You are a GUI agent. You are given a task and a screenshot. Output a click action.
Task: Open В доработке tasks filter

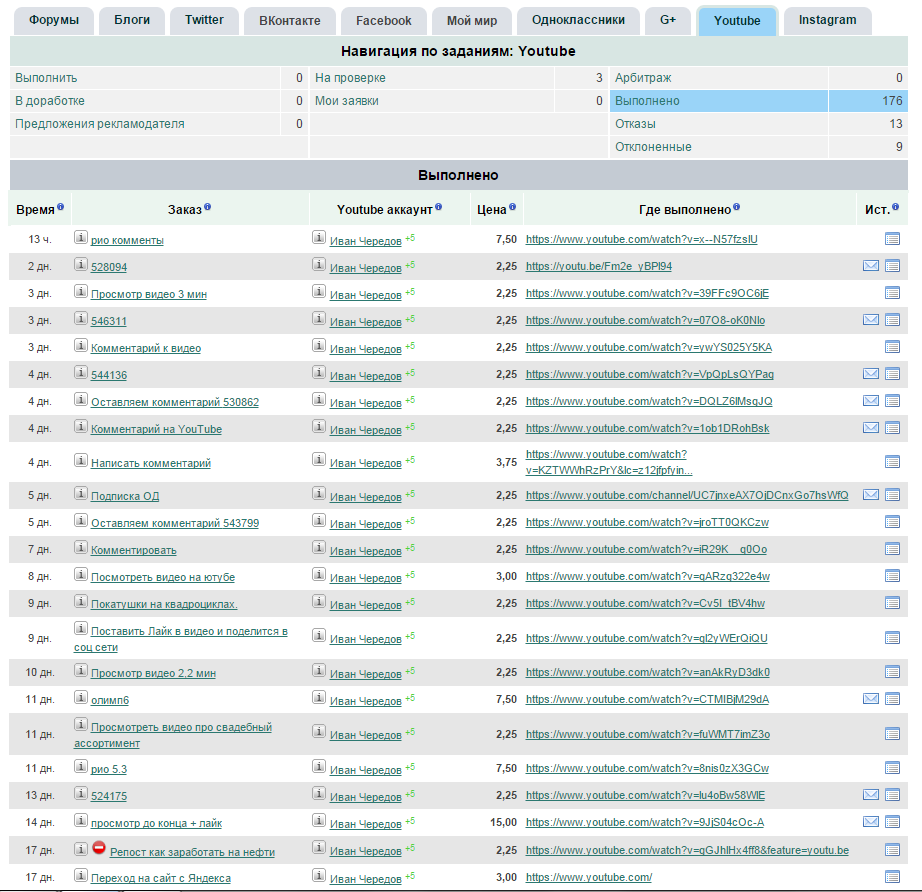(50, 101)
